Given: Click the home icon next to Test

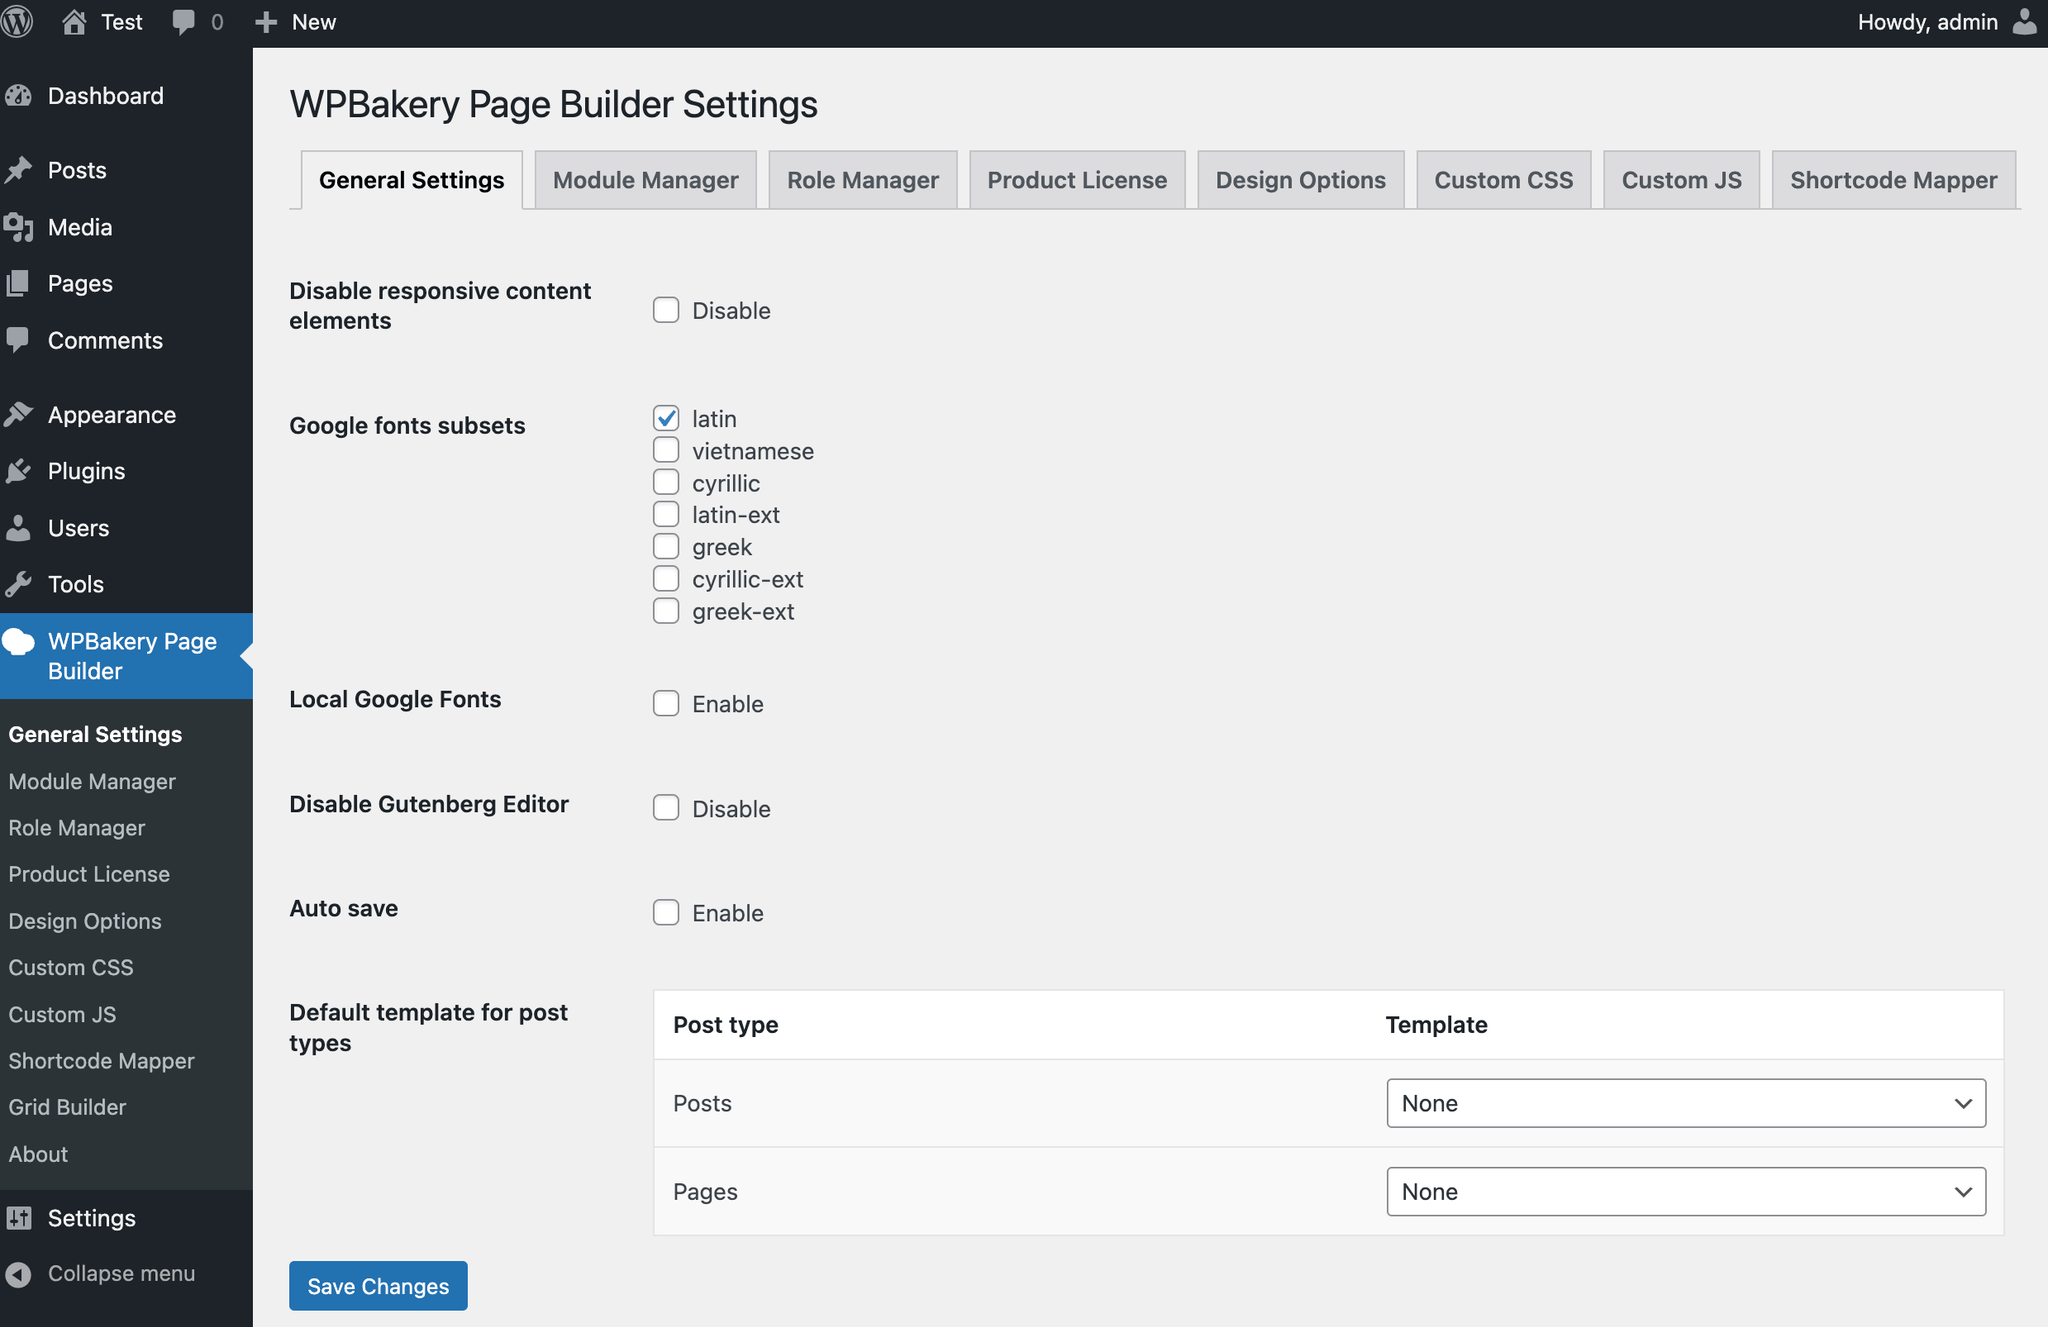Looking at the screenshot, I should point(74,22).
